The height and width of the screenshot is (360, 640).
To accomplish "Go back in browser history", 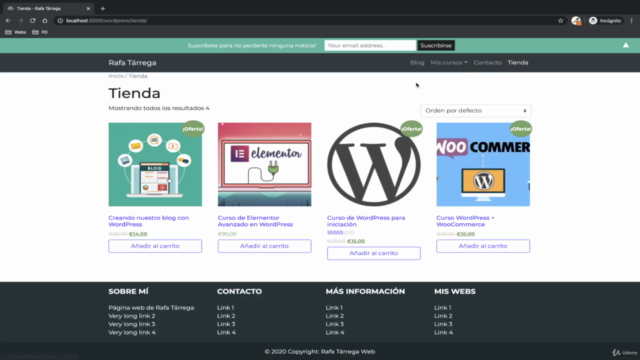I will click(x=8, y=20).
